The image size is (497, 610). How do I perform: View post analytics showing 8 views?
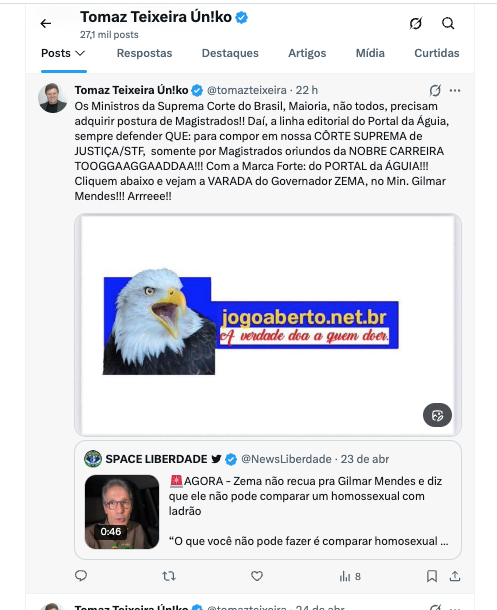tap(350, 576)
